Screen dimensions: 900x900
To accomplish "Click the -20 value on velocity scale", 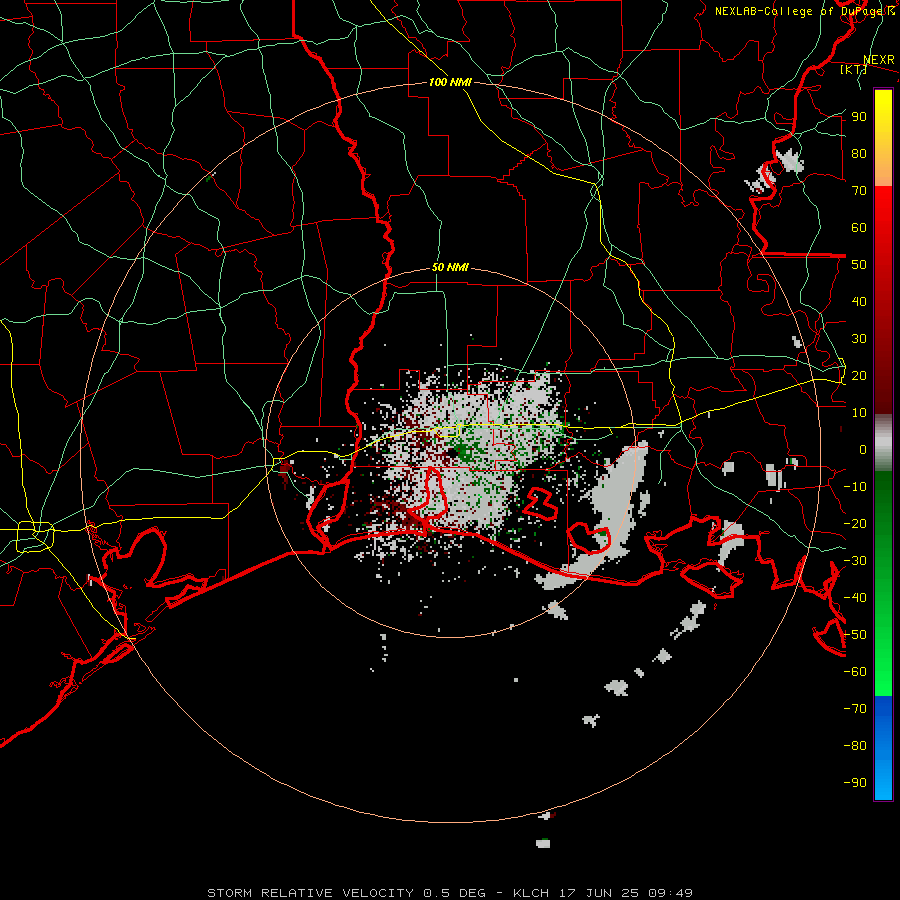I will [x=855, y=523].
